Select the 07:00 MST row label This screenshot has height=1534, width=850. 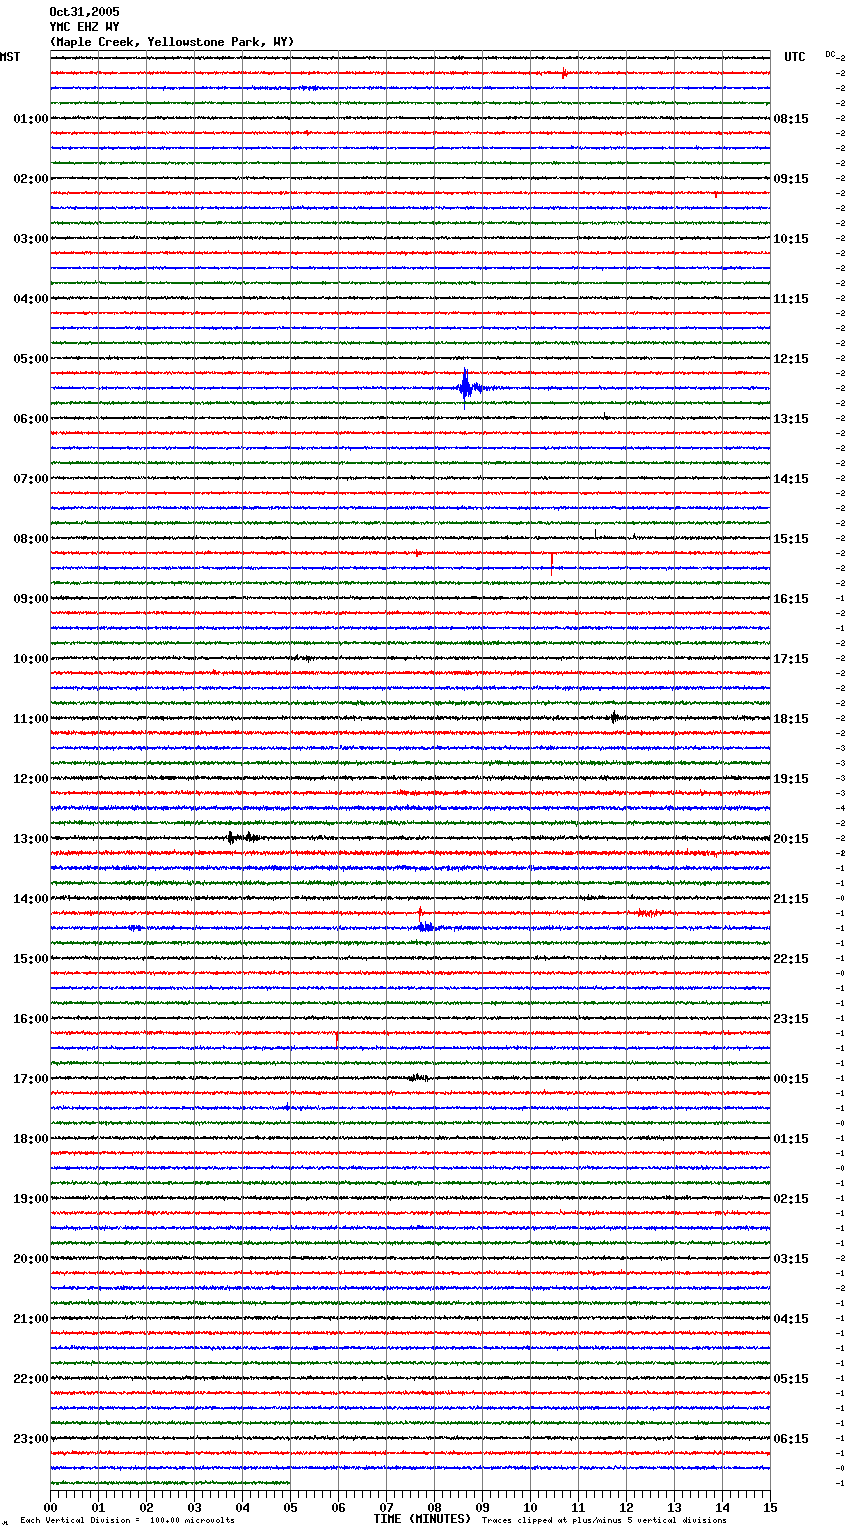30,479
